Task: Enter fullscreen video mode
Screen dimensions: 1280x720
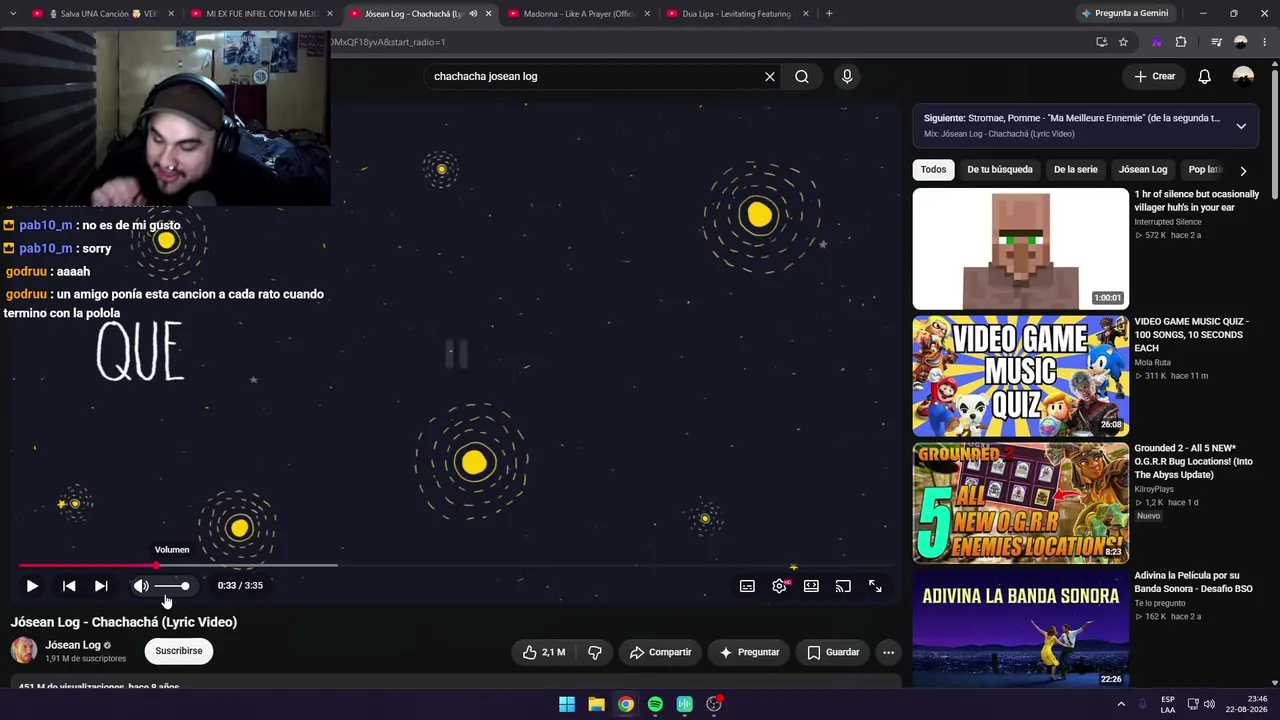Action: pos(875,586)
